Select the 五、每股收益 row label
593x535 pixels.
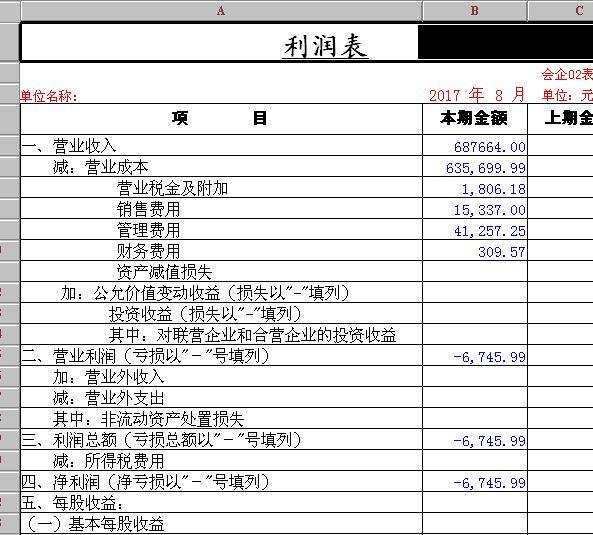click(x=72, y=503)
